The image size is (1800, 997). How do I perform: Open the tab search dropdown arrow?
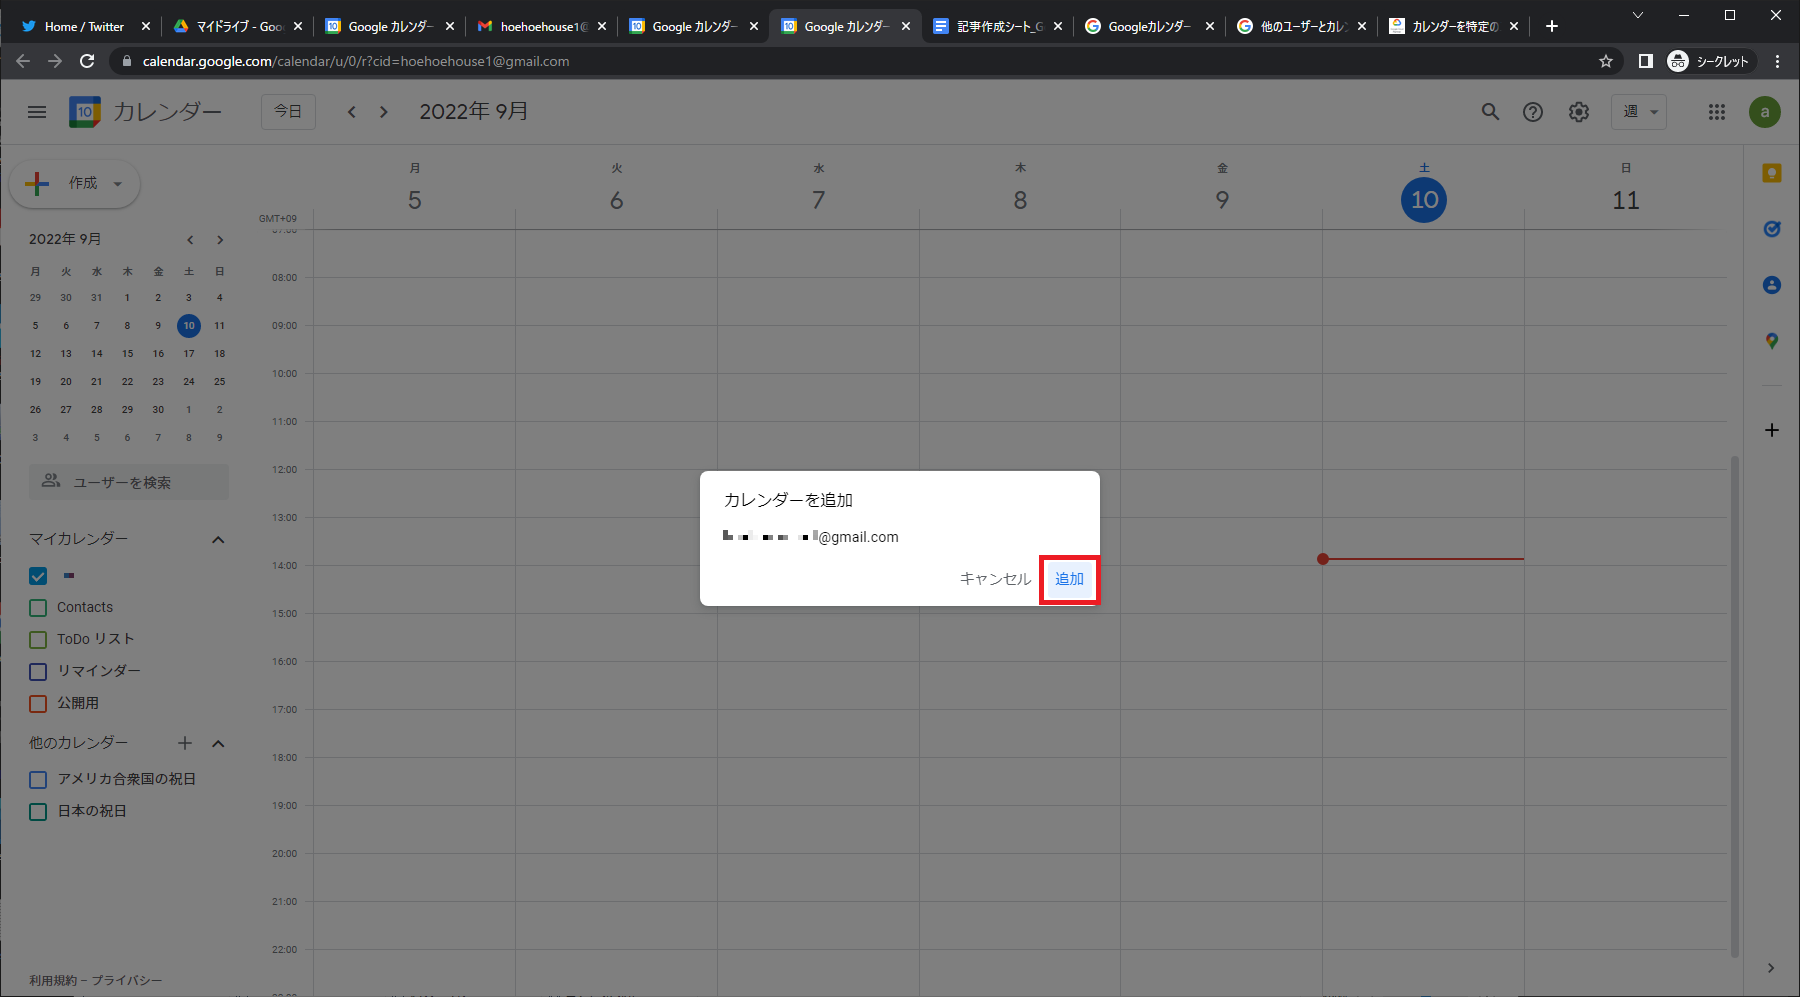1638,15
